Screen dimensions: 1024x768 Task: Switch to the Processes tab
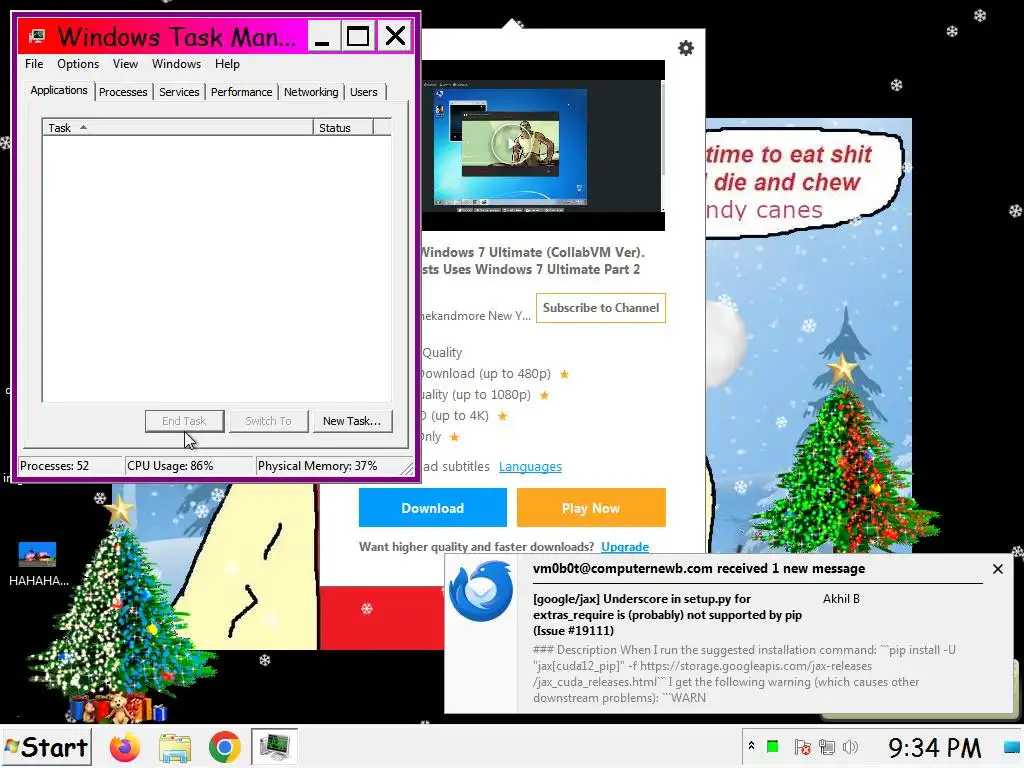pos(123,92)
